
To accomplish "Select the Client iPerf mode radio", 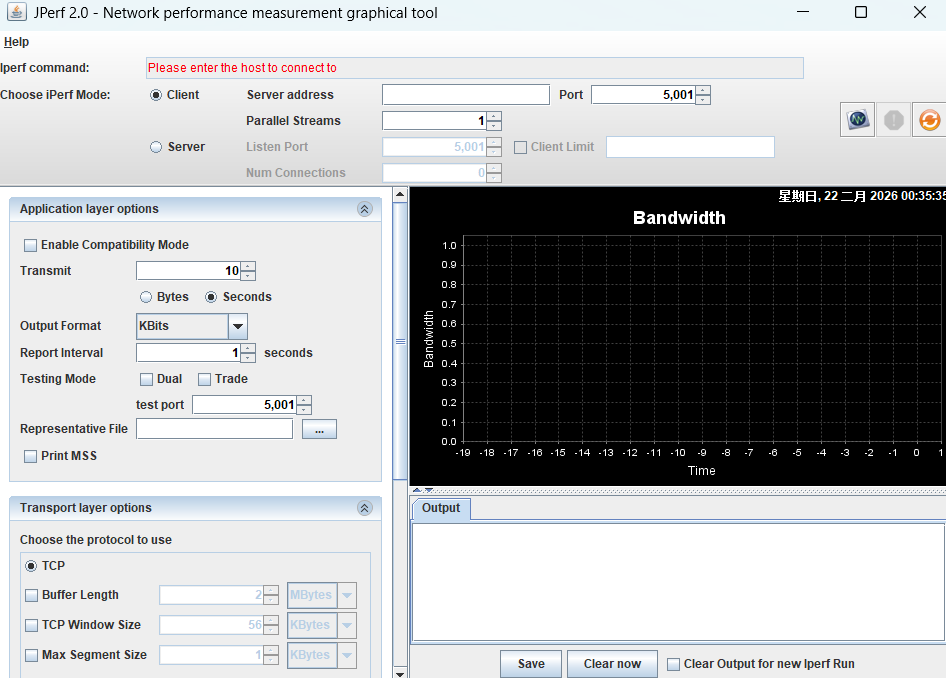I will click(x=156, y=95).
